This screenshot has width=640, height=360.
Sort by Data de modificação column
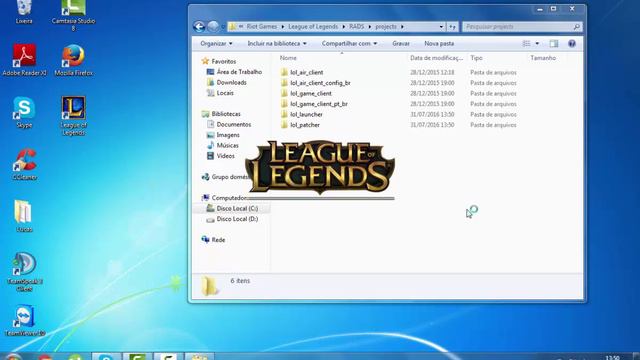pyautogui.click(x=437, y=58)
